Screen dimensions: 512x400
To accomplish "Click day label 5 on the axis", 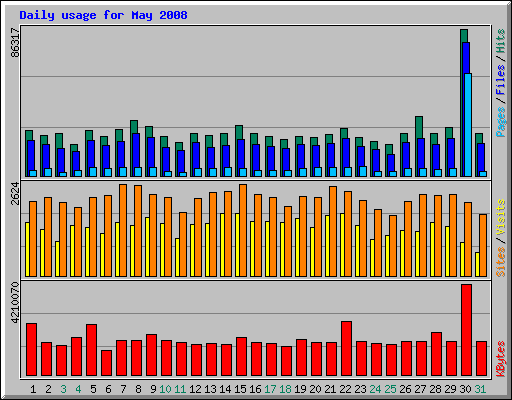I will point(93,389).
